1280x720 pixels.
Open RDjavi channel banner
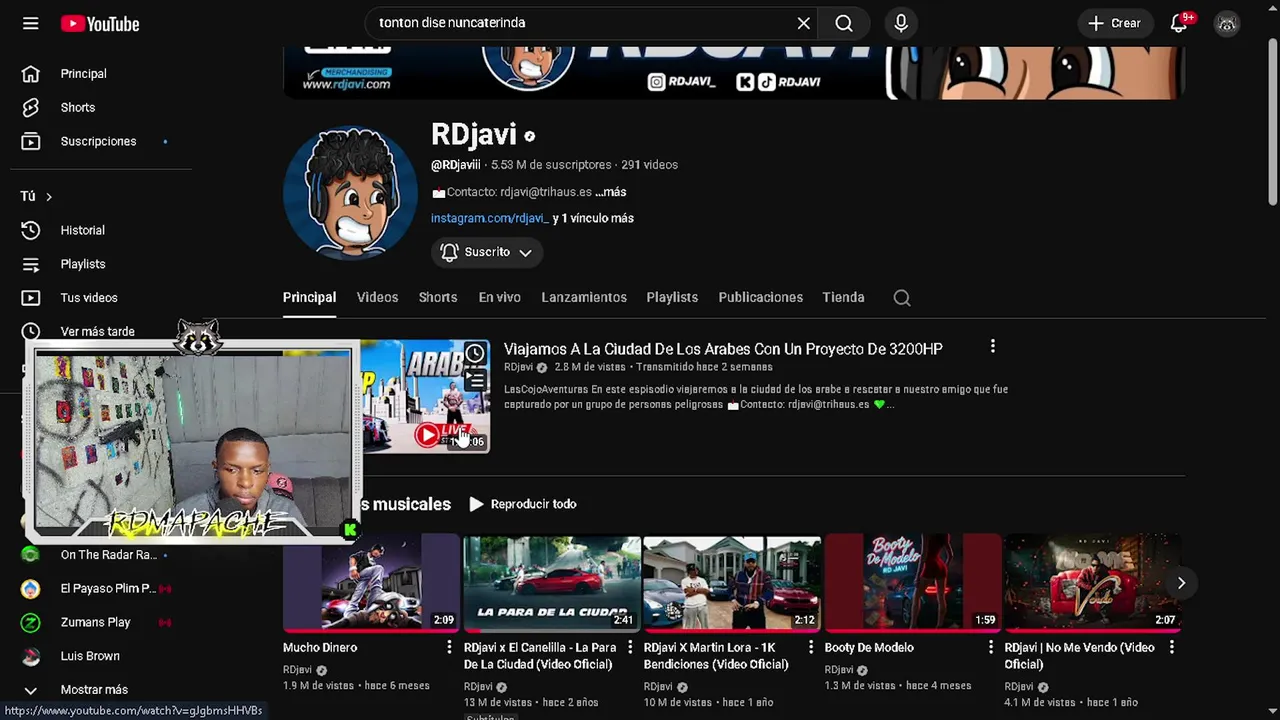(x=734, y=73)
